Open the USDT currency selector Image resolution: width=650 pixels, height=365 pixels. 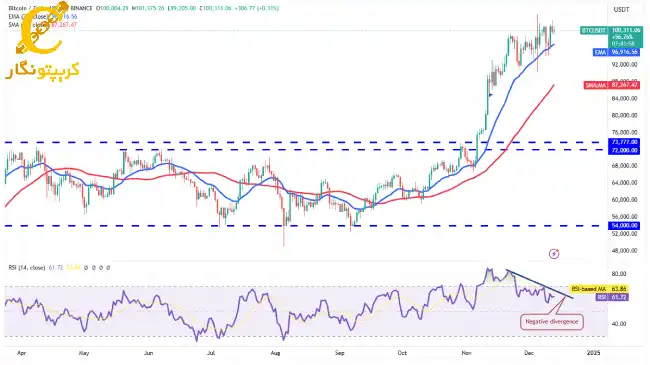point(621,10)
